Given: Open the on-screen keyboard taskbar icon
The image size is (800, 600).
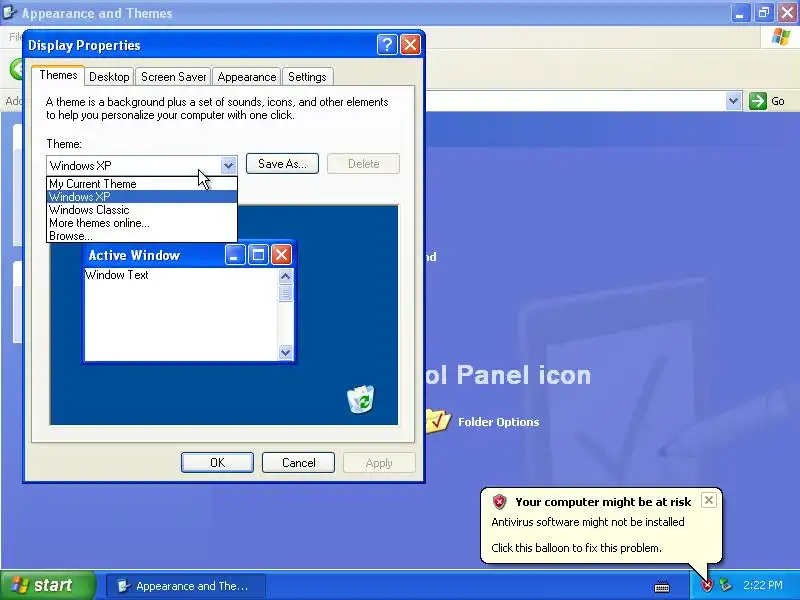Looking at the screenshot, I should point(662,587).
